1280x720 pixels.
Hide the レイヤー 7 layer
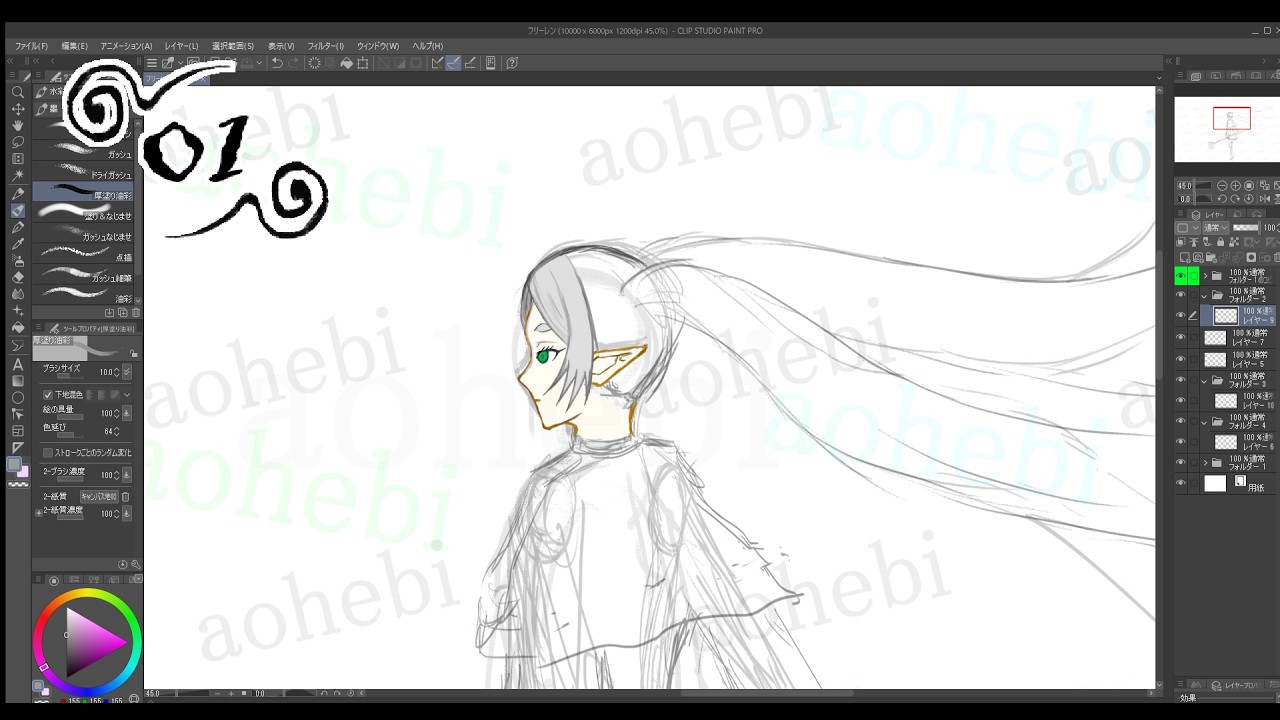click(1181, 338)
